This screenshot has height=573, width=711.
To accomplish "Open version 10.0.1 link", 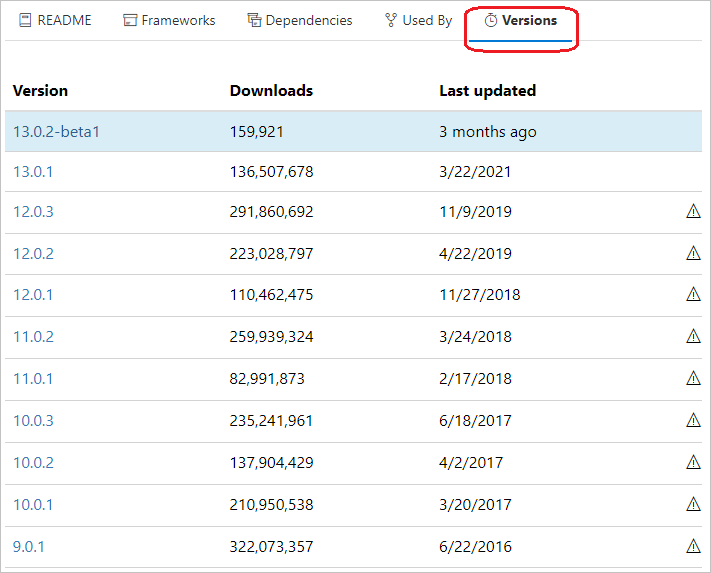I will click(x=33, y=505).
